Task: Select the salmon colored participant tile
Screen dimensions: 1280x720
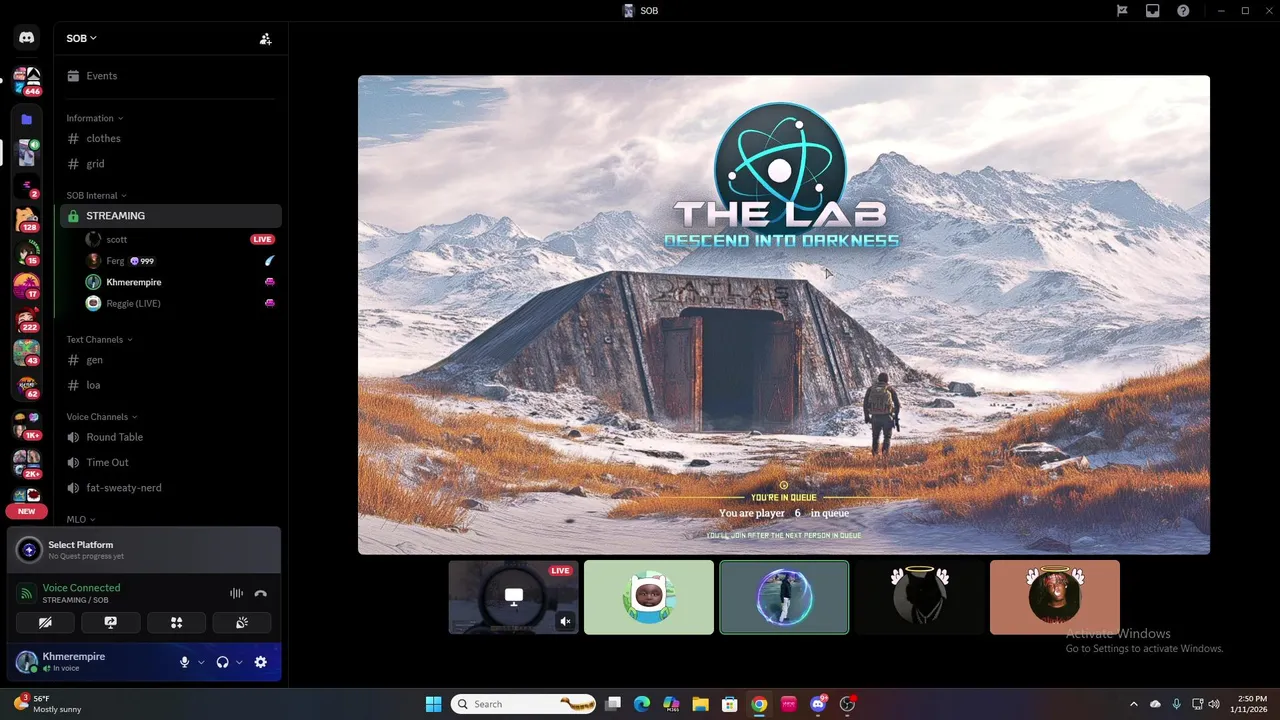Action: (x=1055, y=597)
